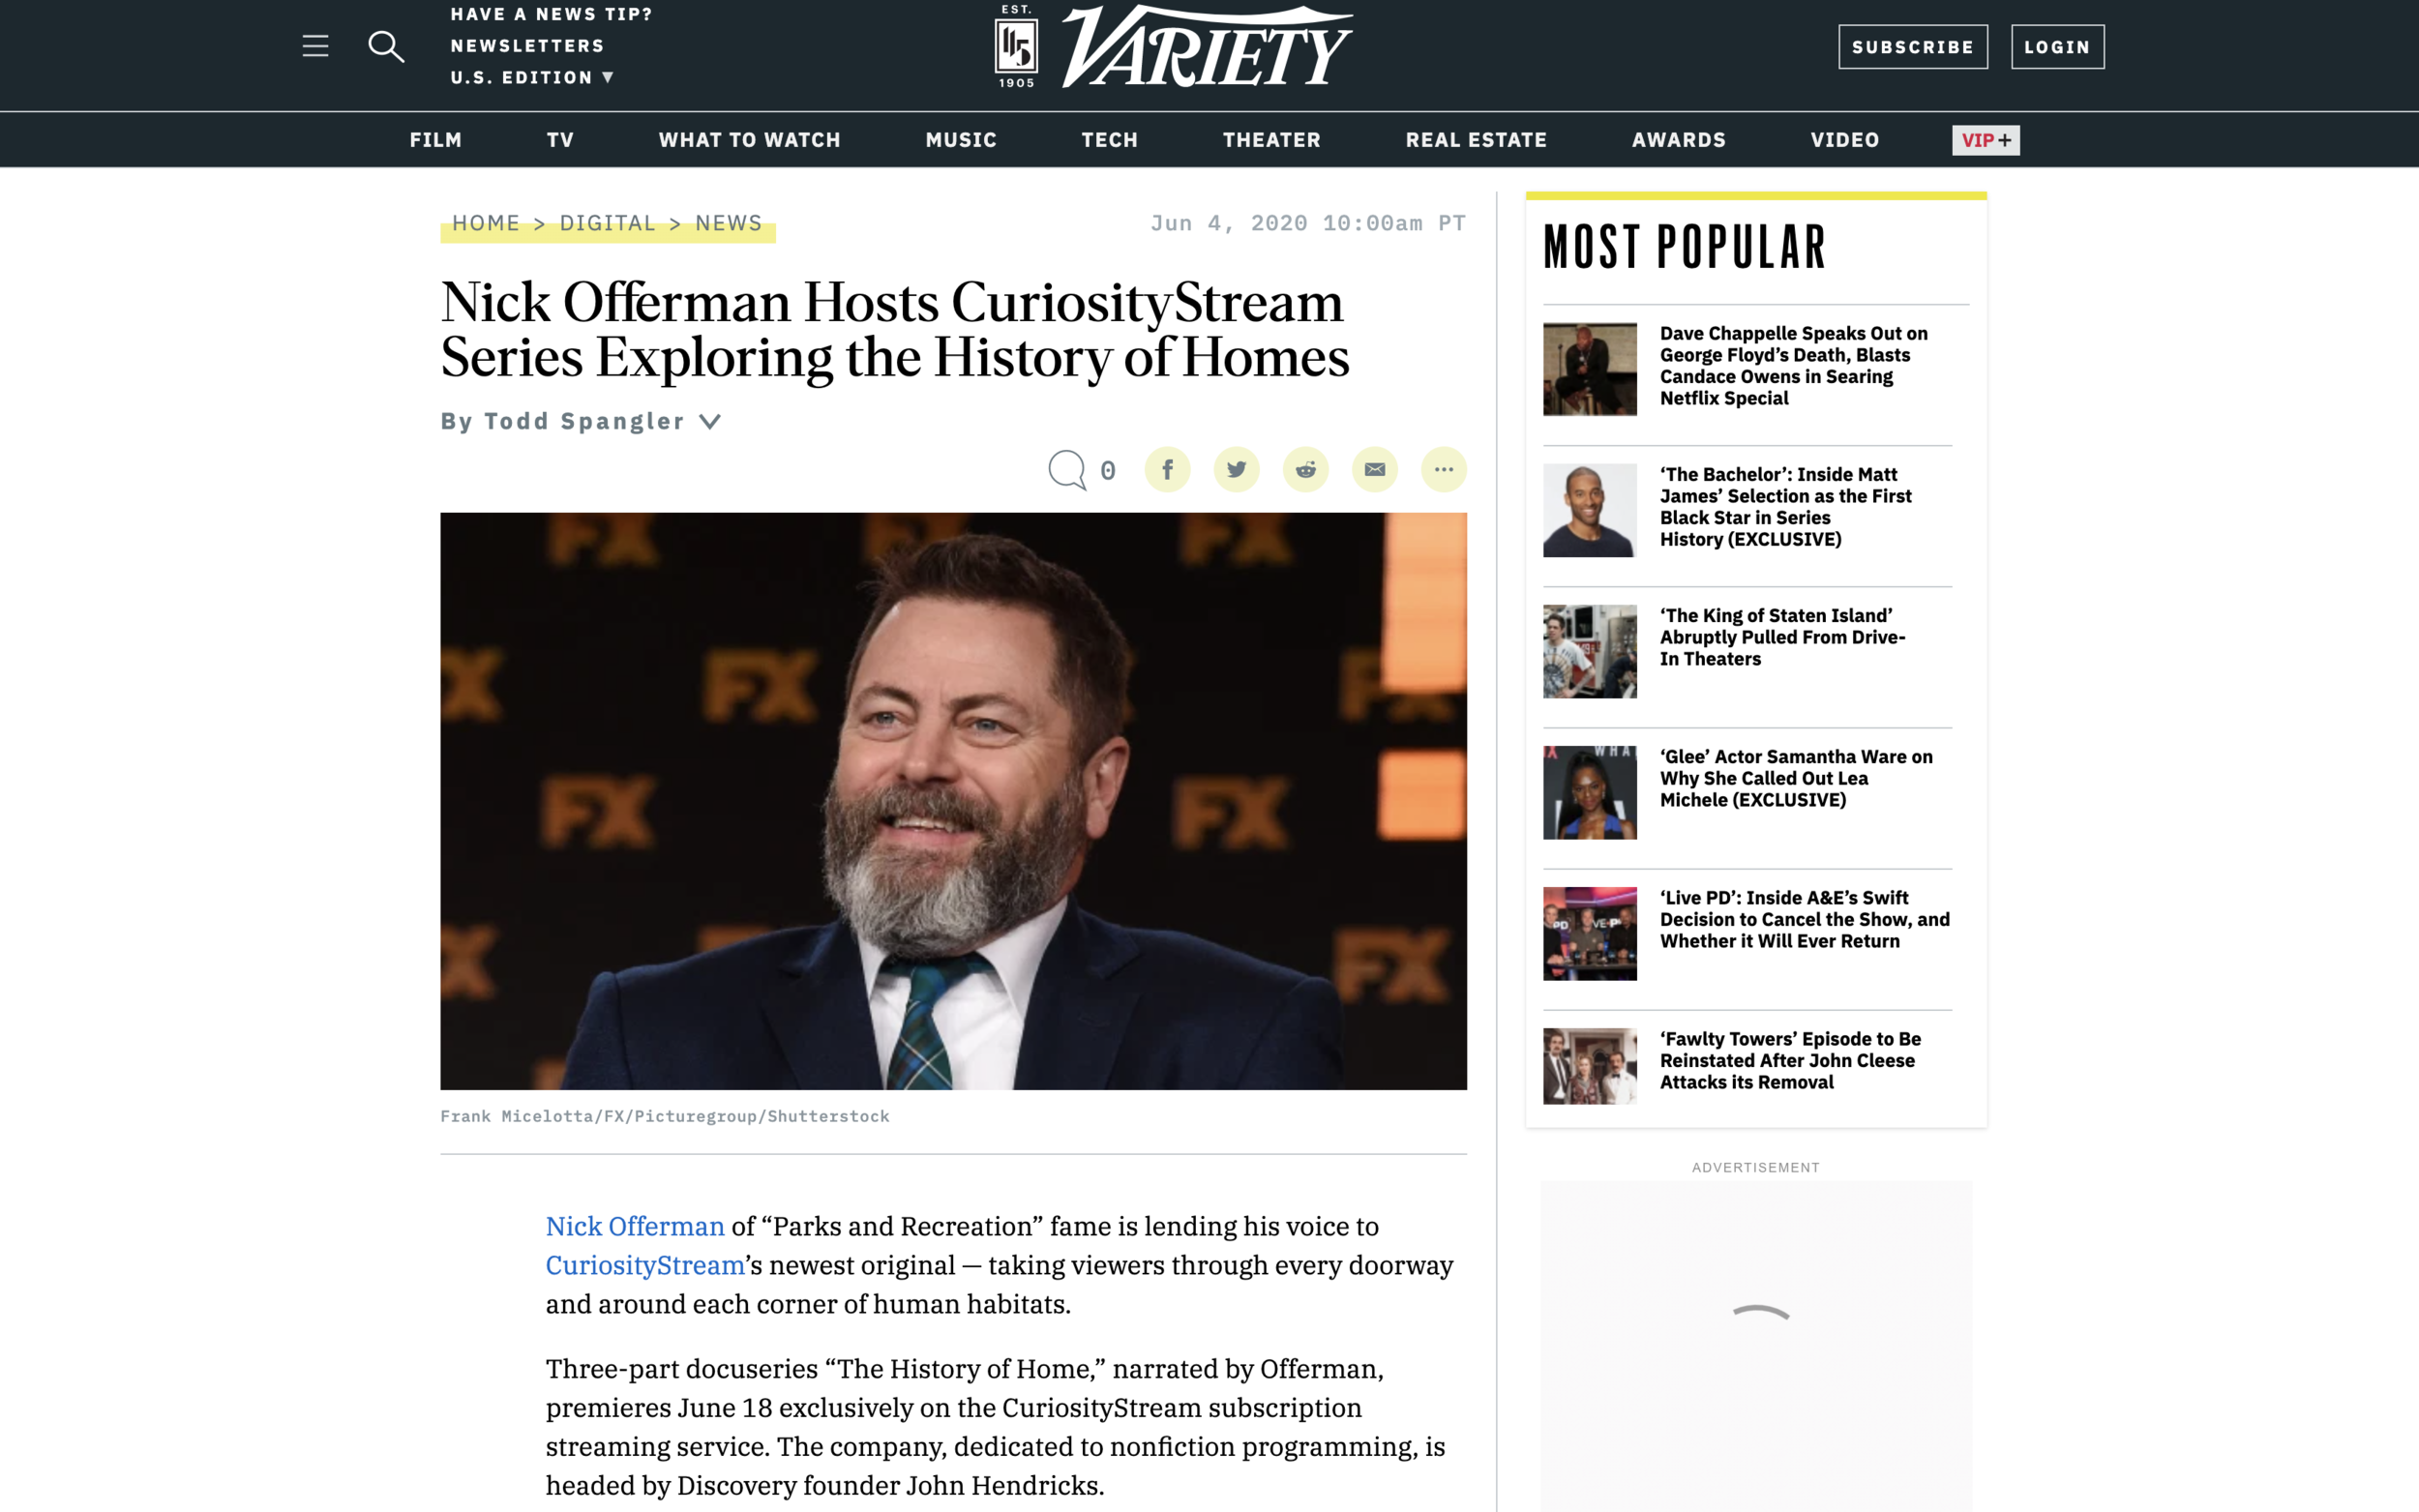Viewport: 2419px width, 1512px height.
Task: Open the Dave Chappelle story thumbnail
Action: (x=1589, y=369)
